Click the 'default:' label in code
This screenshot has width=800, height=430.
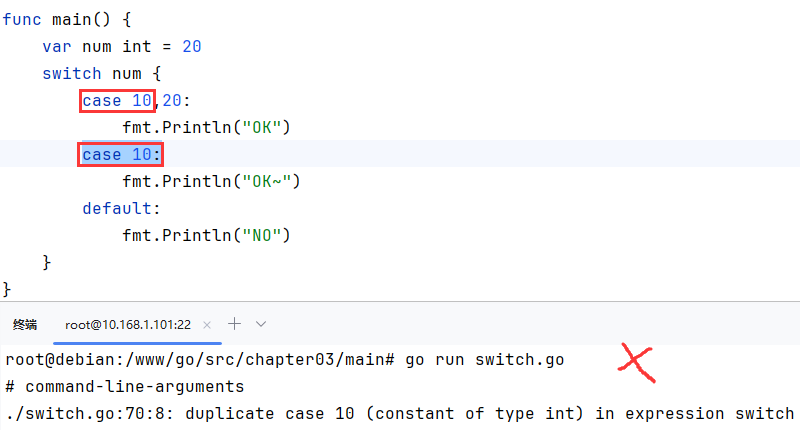coord(121,208)
